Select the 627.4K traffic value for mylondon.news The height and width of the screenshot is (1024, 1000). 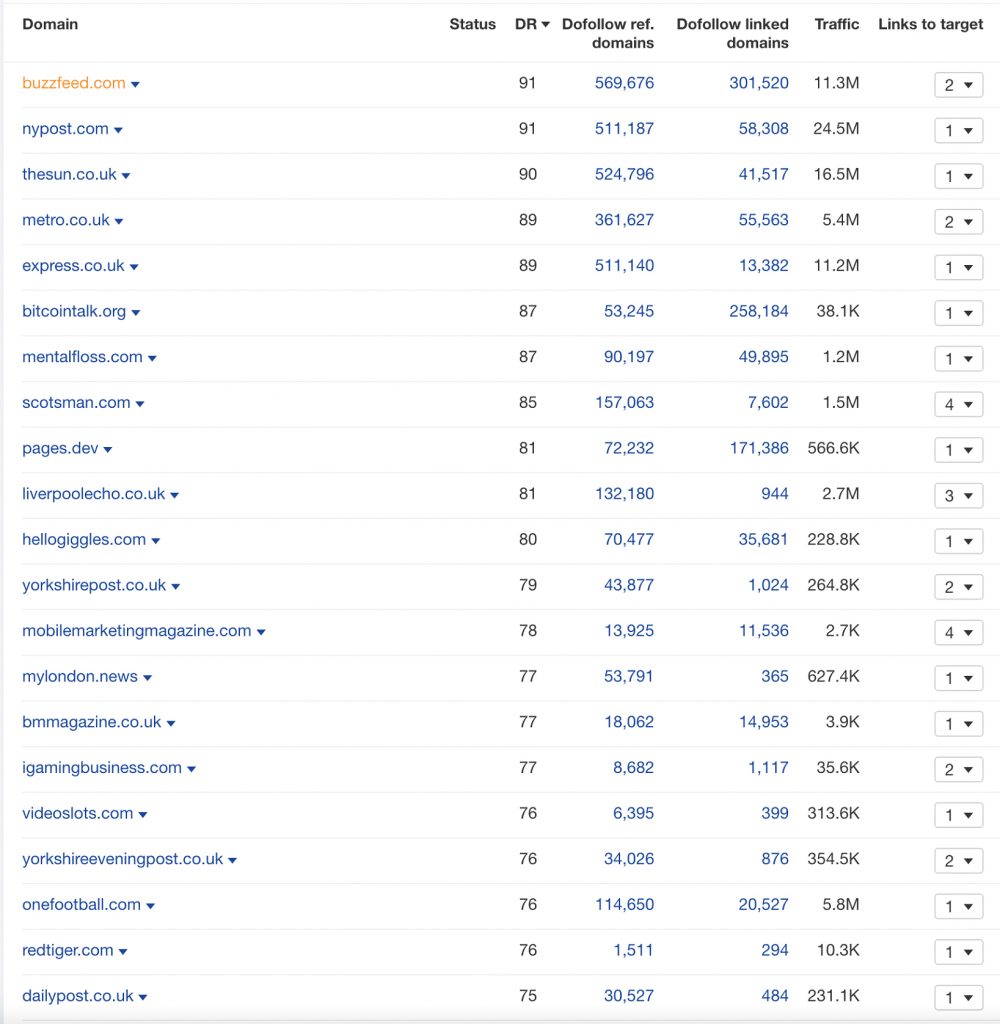[833, 677]
